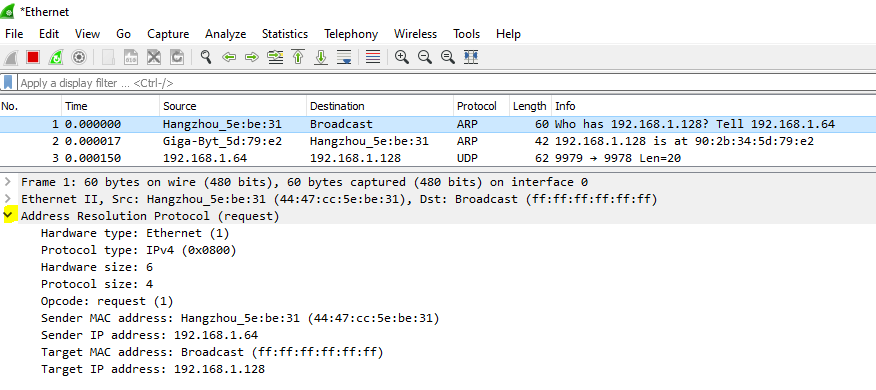Stop the running packet capture
This screenshot has height=390, width=876.
tap(33, 57)
